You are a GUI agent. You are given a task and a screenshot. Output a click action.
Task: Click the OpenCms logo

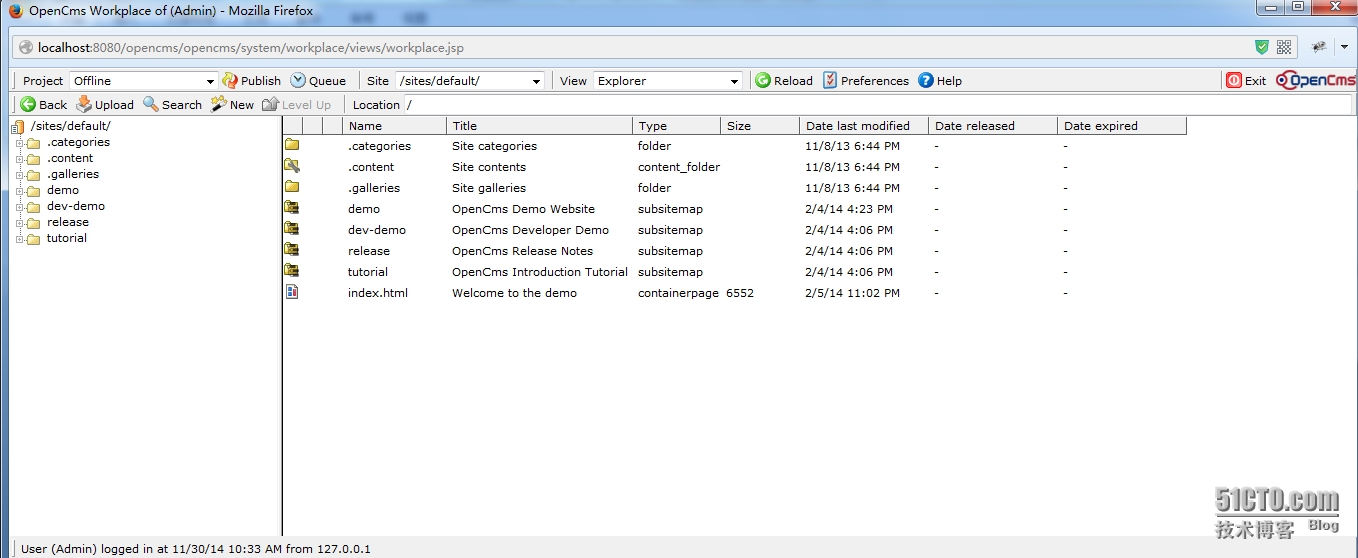click(1315, 81)
